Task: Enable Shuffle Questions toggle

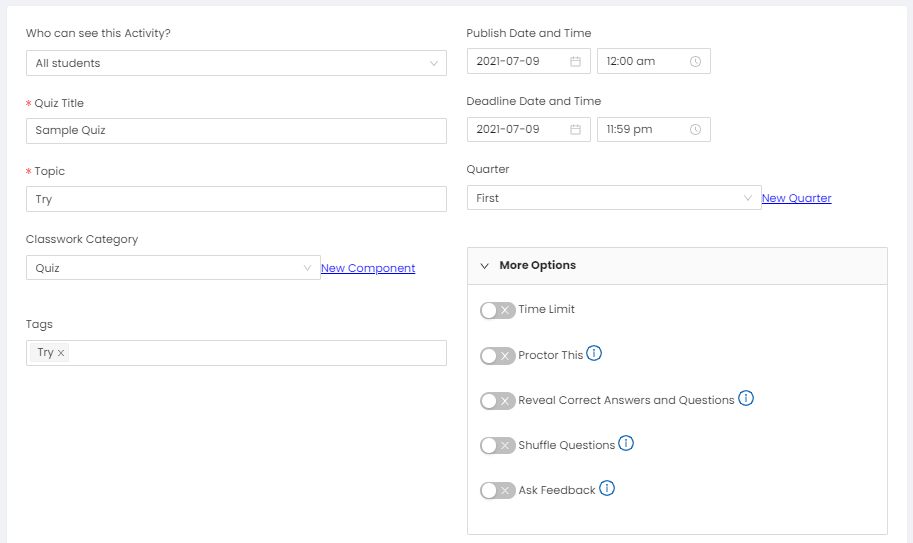Action: click(x=498, y=445)
